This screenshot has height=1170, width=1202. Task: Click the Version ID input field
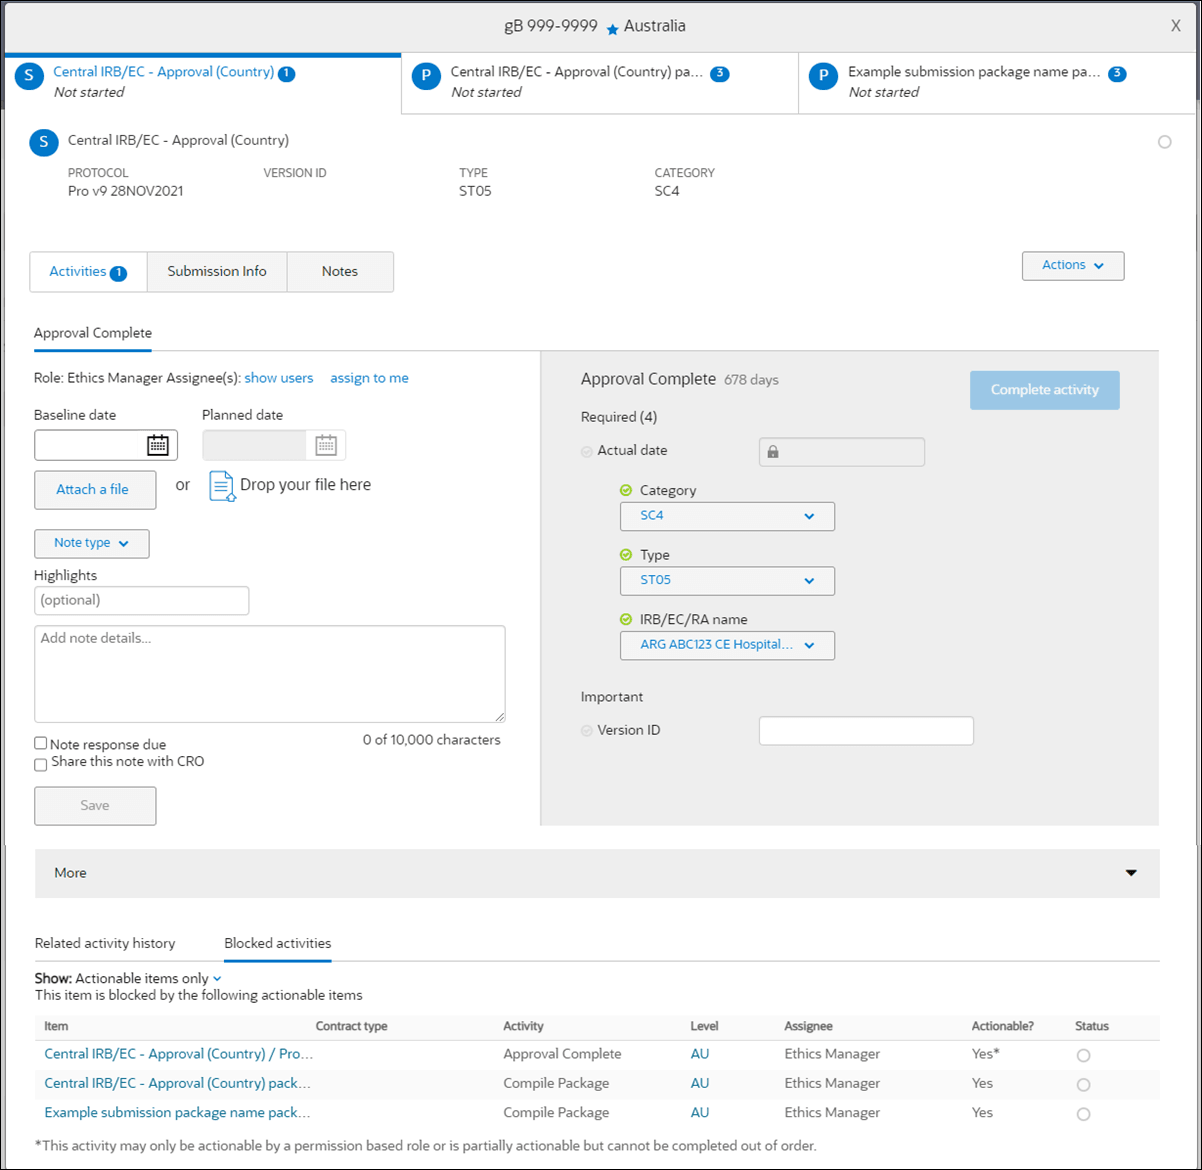(x=865, y=730)
